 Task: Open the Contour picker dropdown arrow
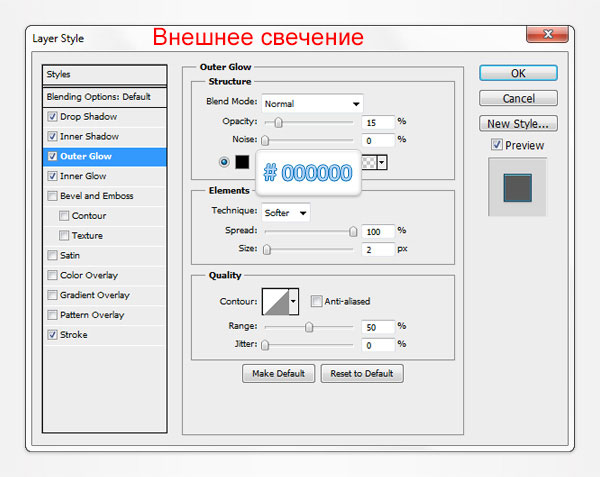click(x=293, y=301)
